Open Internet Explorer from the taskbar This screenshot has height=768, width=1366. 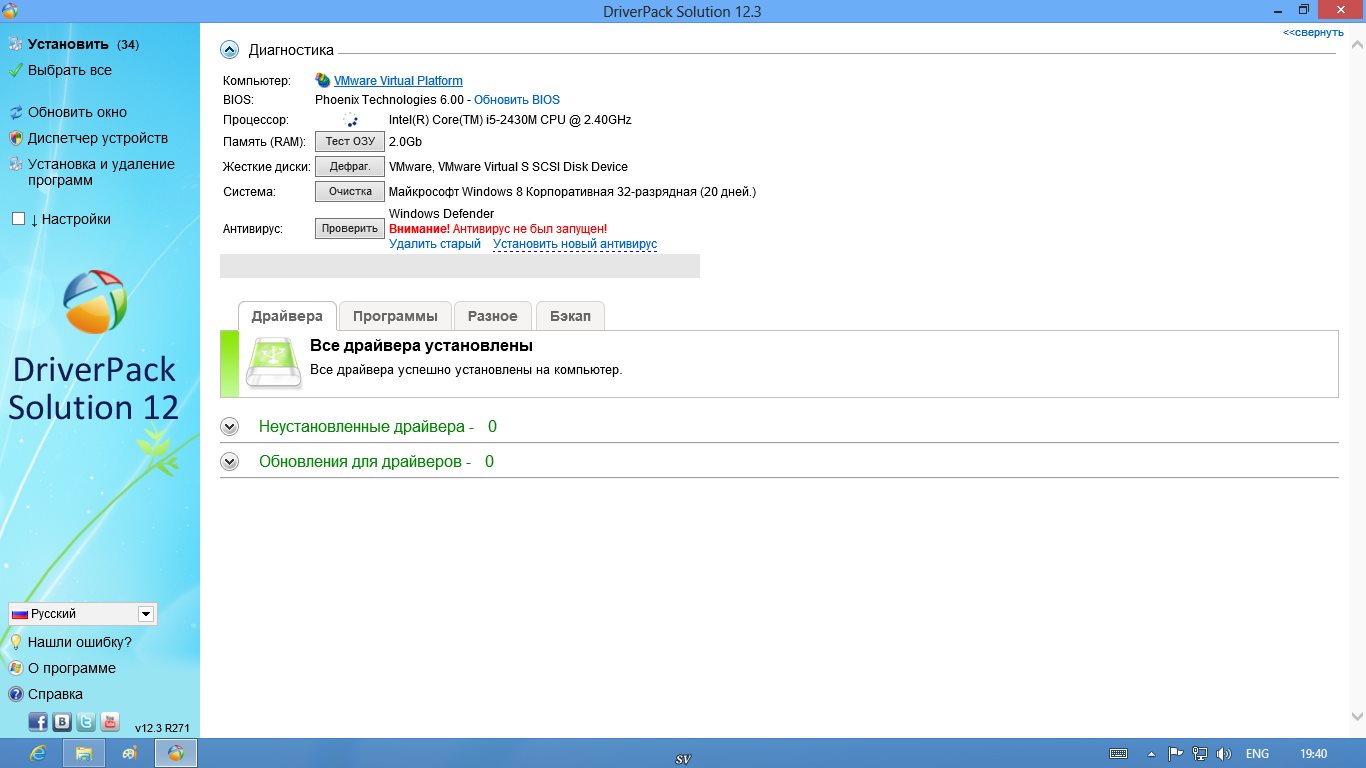click(38, 753)
